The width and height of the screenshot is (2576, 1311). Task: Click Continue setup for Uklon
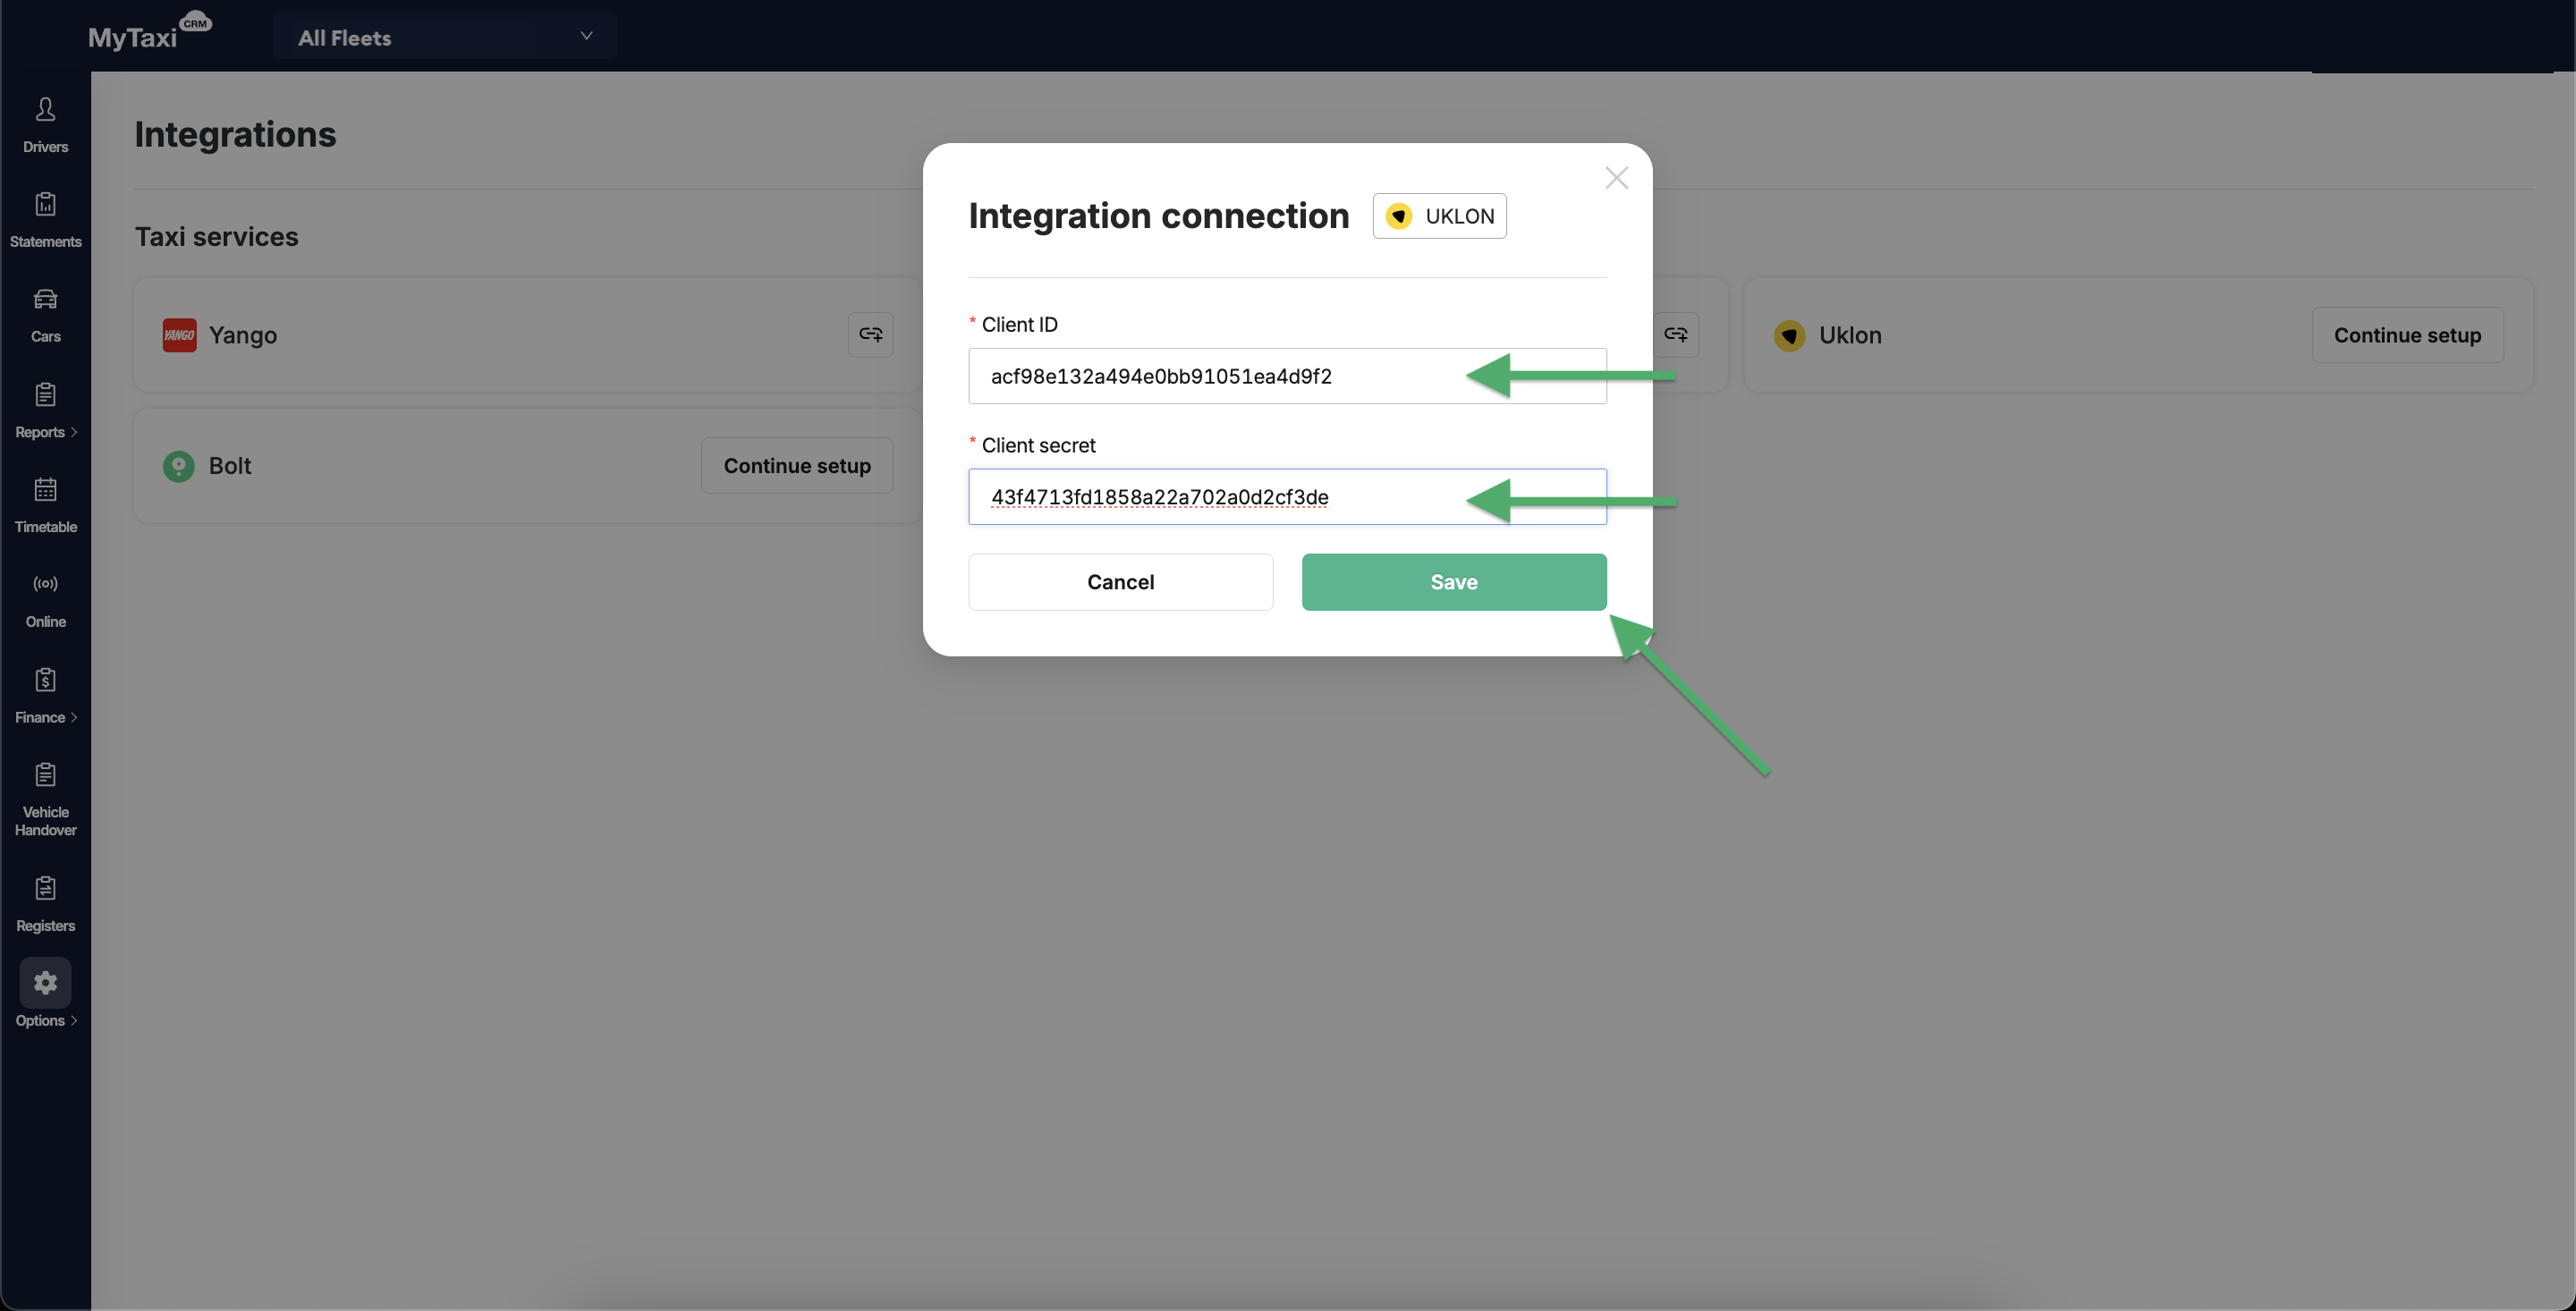point(2407,335)
